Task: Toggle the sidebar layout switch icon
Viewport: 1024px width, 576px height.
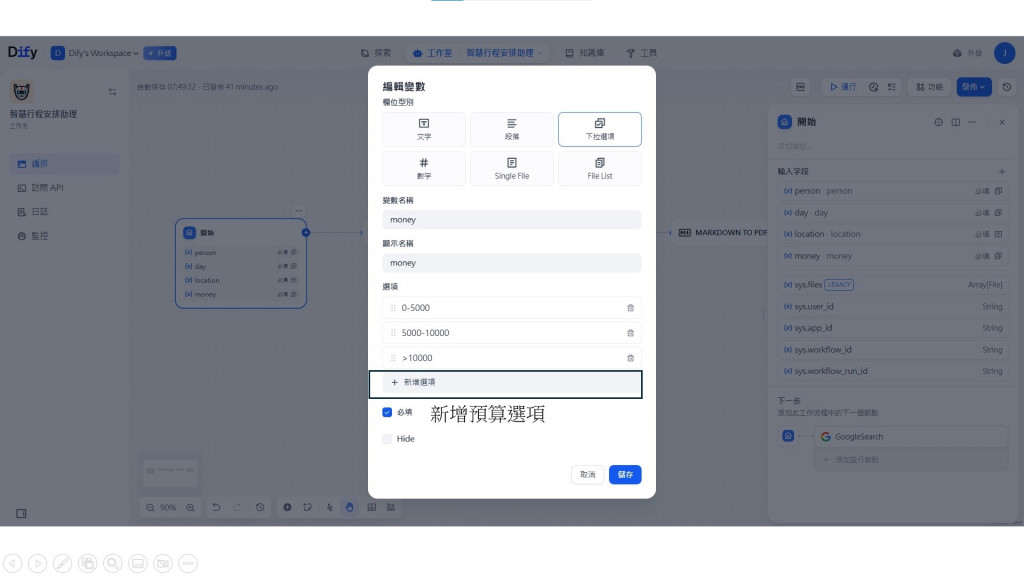Action: click(112, 92)
